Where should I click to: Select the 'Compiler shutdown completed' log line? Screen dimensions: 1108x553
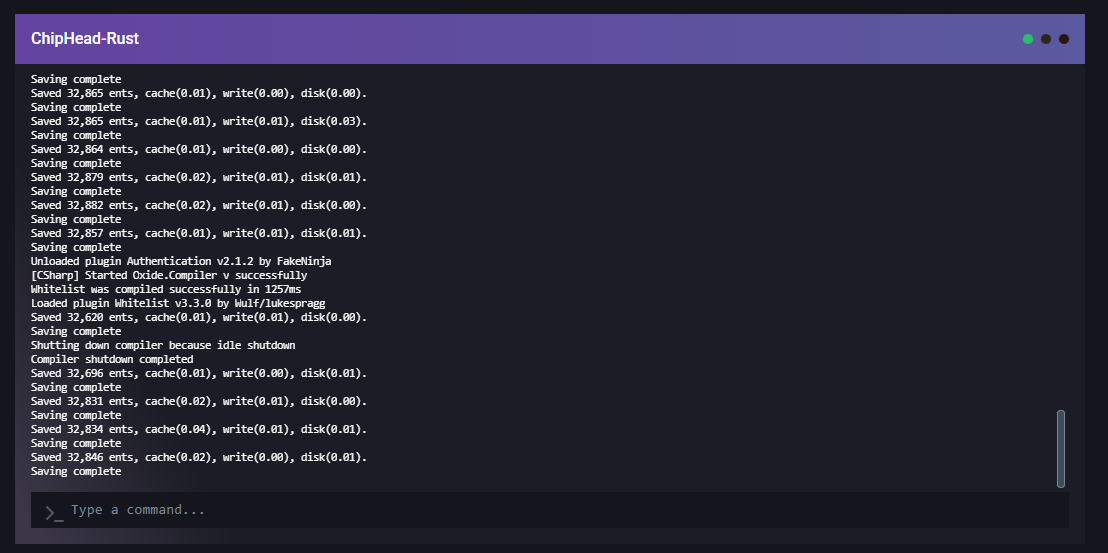[x=112, y=359]
